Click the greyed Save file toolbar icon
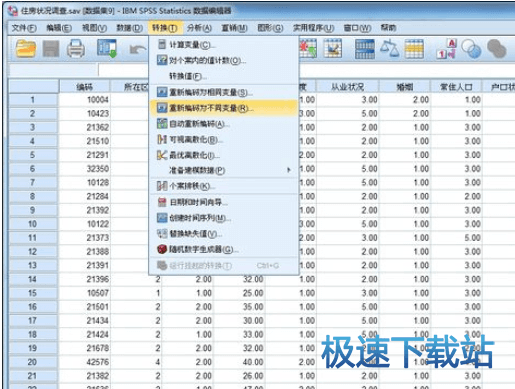Image resolution: width=515 pixels, height=389 pixels. tap(51, 49)
